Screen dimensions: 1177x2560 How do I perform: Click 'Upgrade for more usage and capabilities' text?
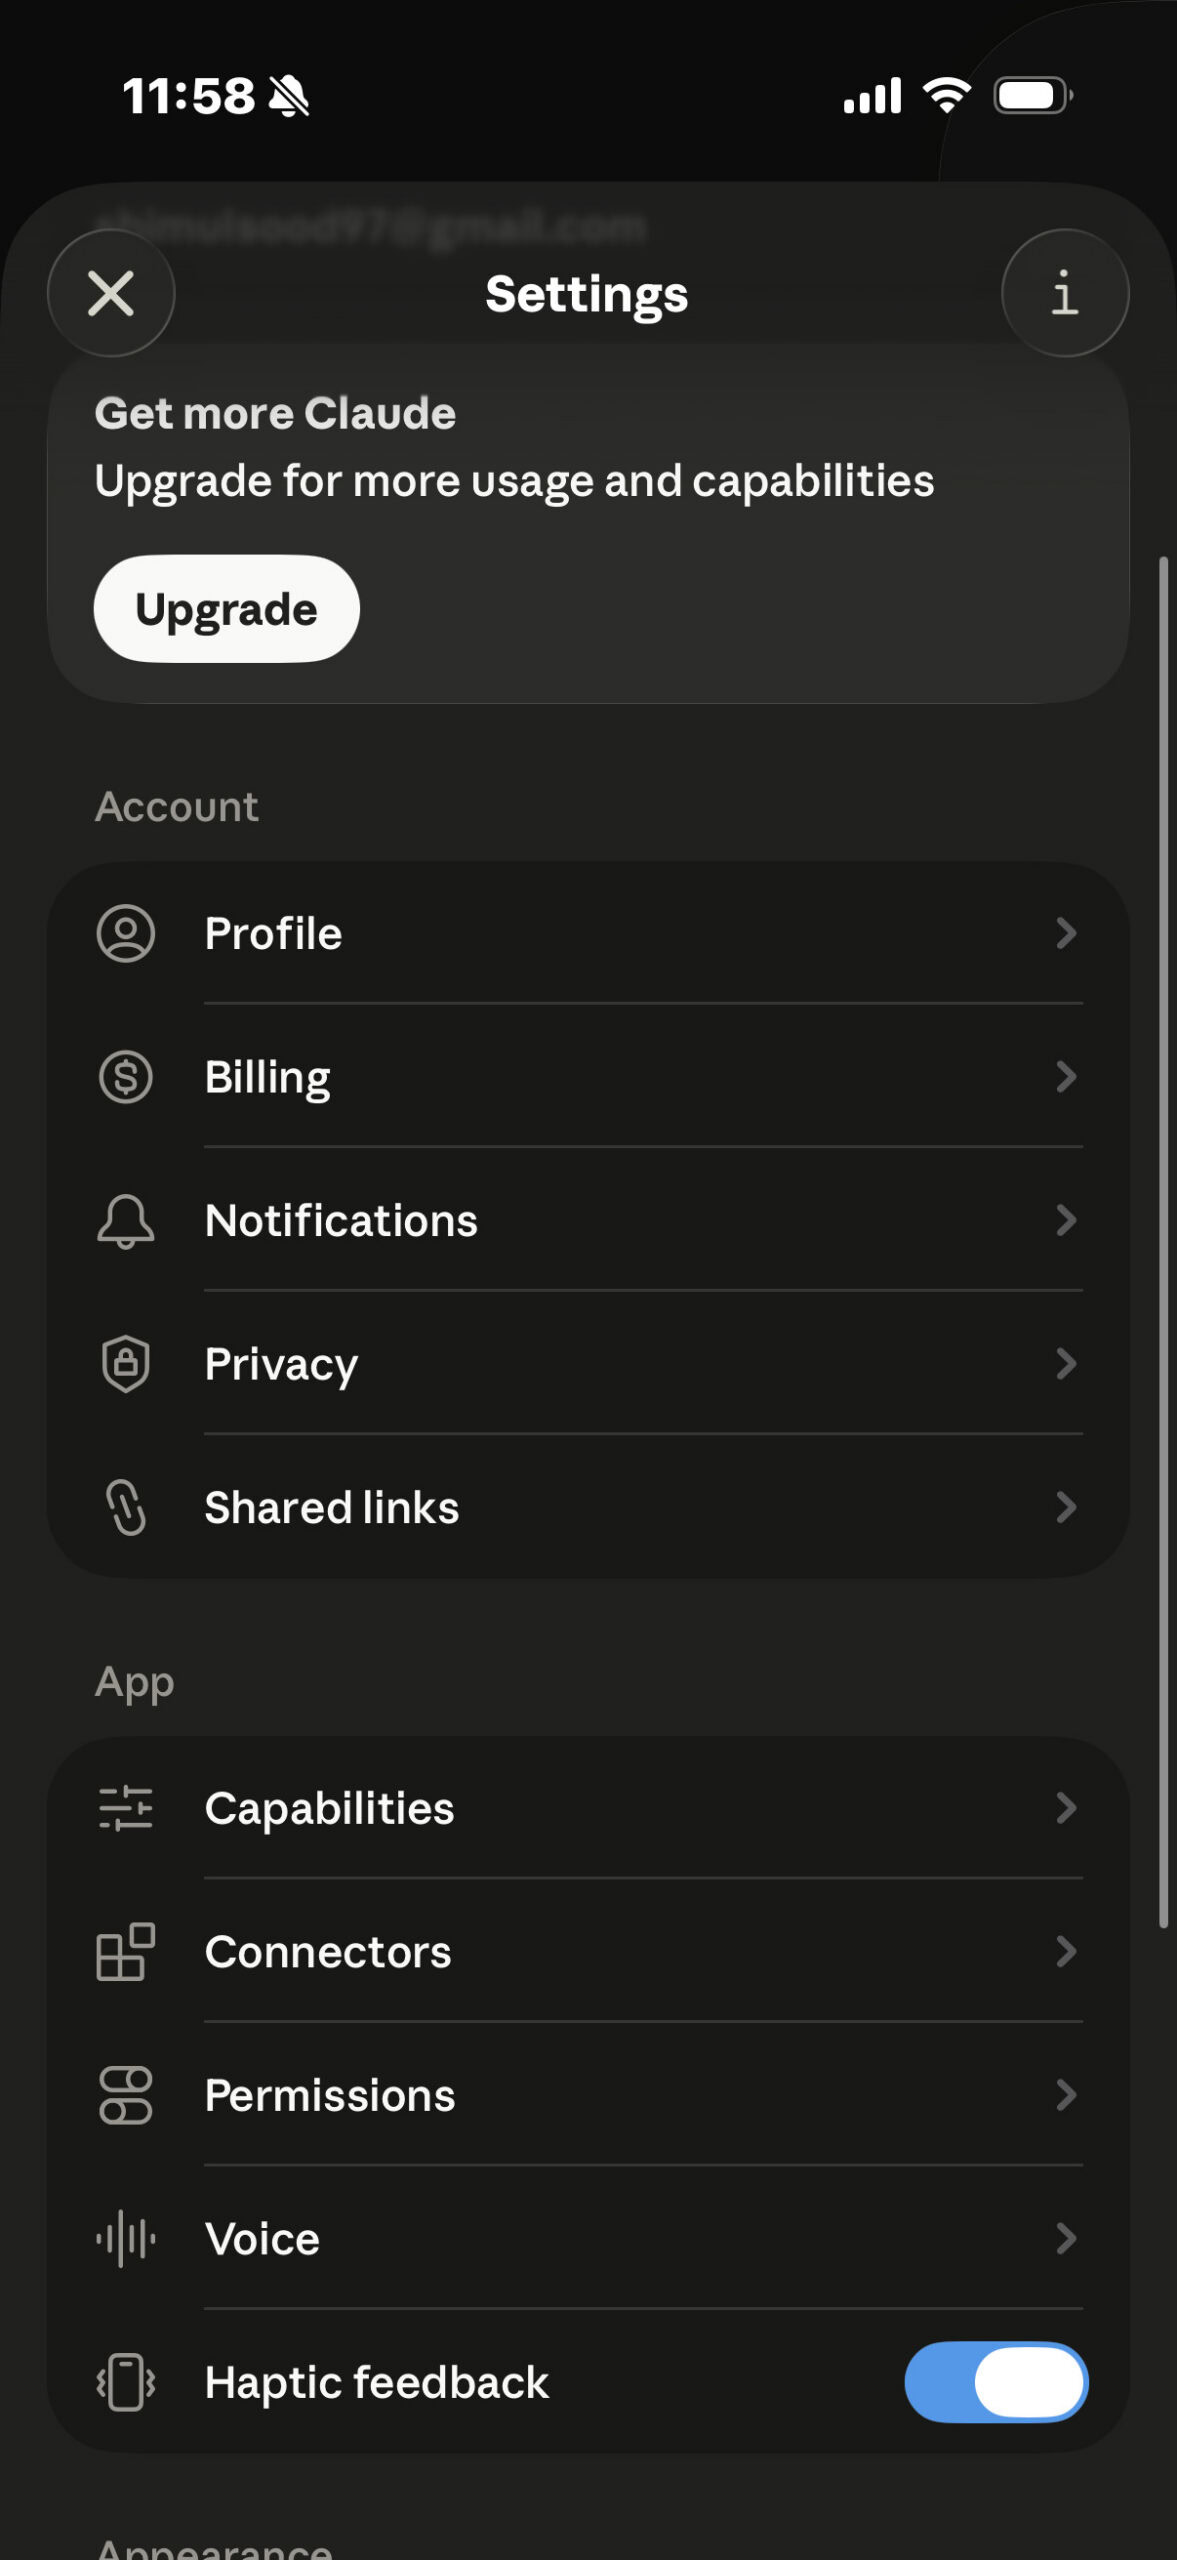(x=514, y=482)
